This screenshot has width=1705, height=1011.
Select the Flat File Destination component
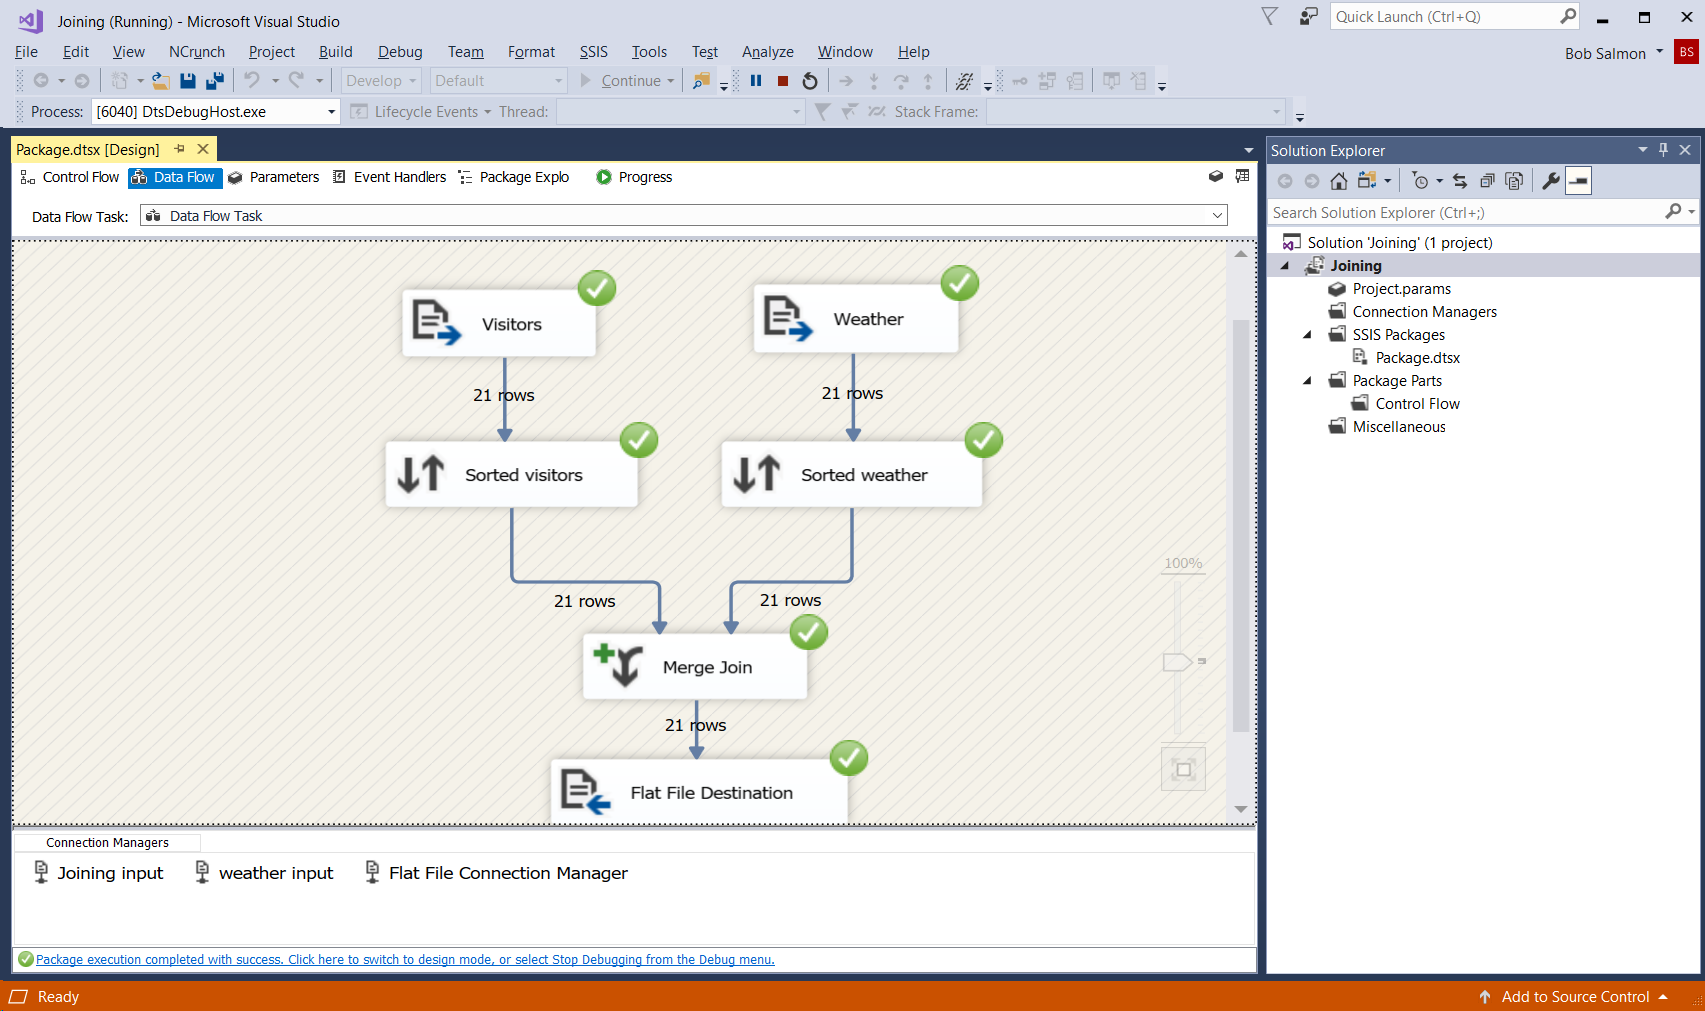699,792
